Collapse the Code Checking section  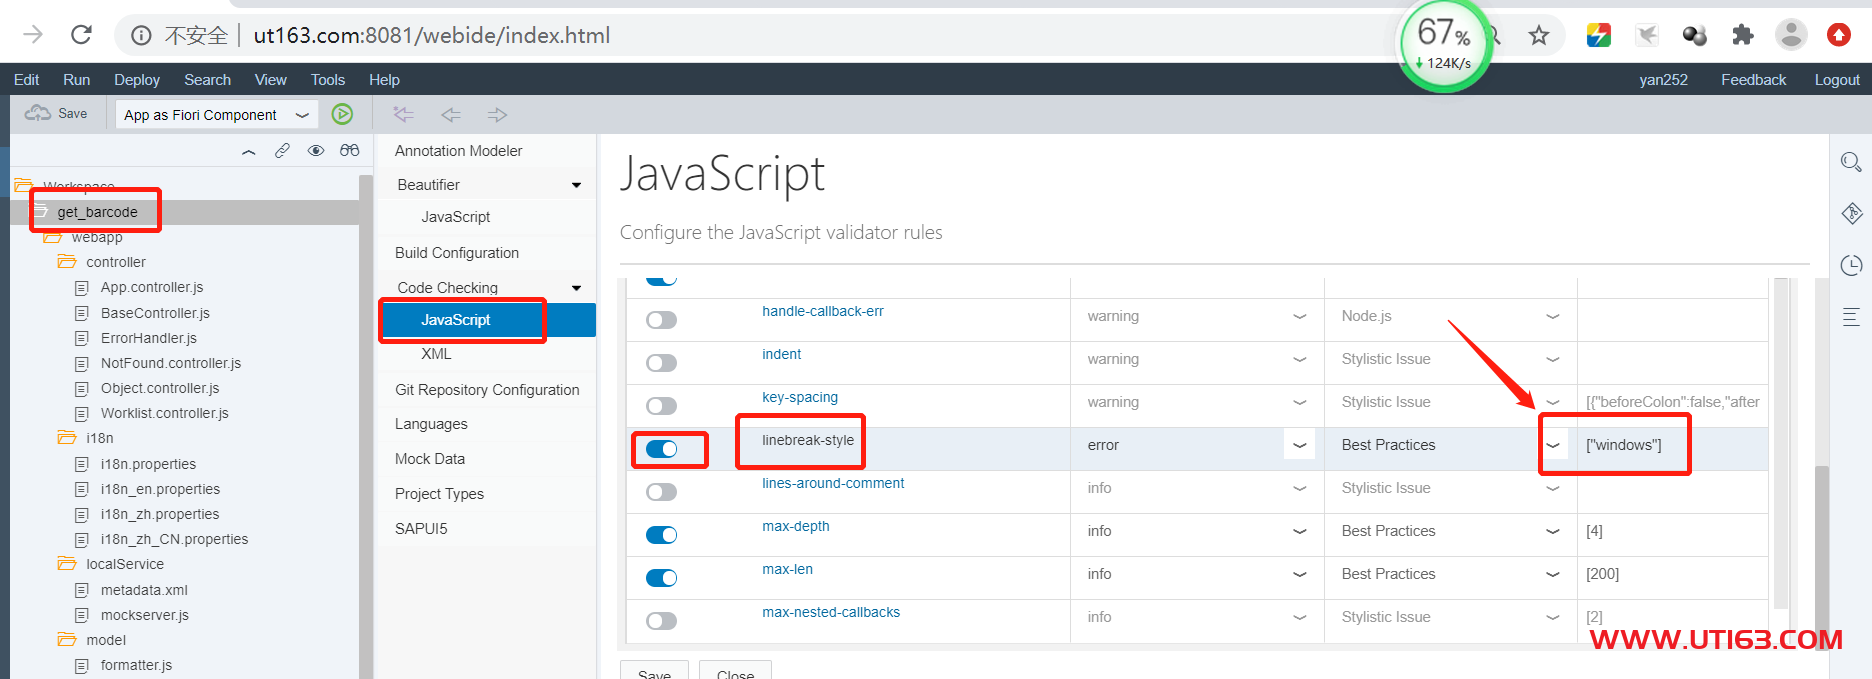576,288
